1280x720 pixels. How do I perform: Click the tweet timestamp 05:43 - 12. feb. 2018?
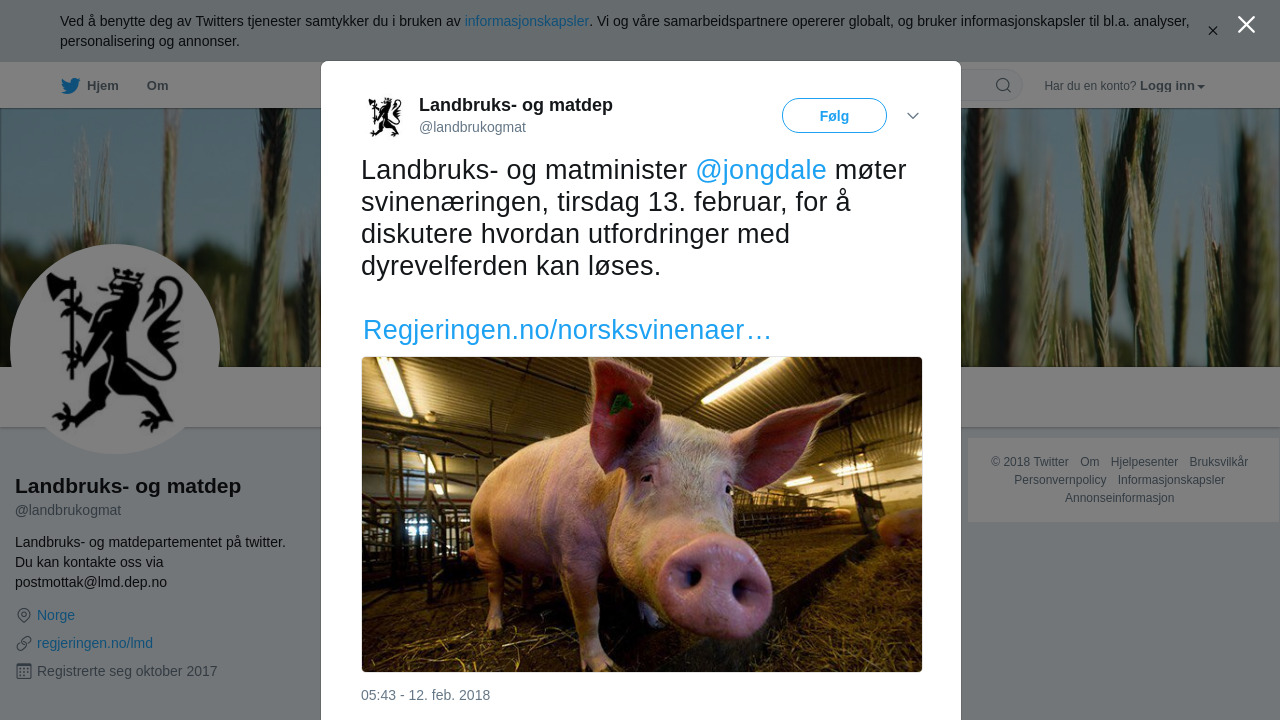[426, 695]
